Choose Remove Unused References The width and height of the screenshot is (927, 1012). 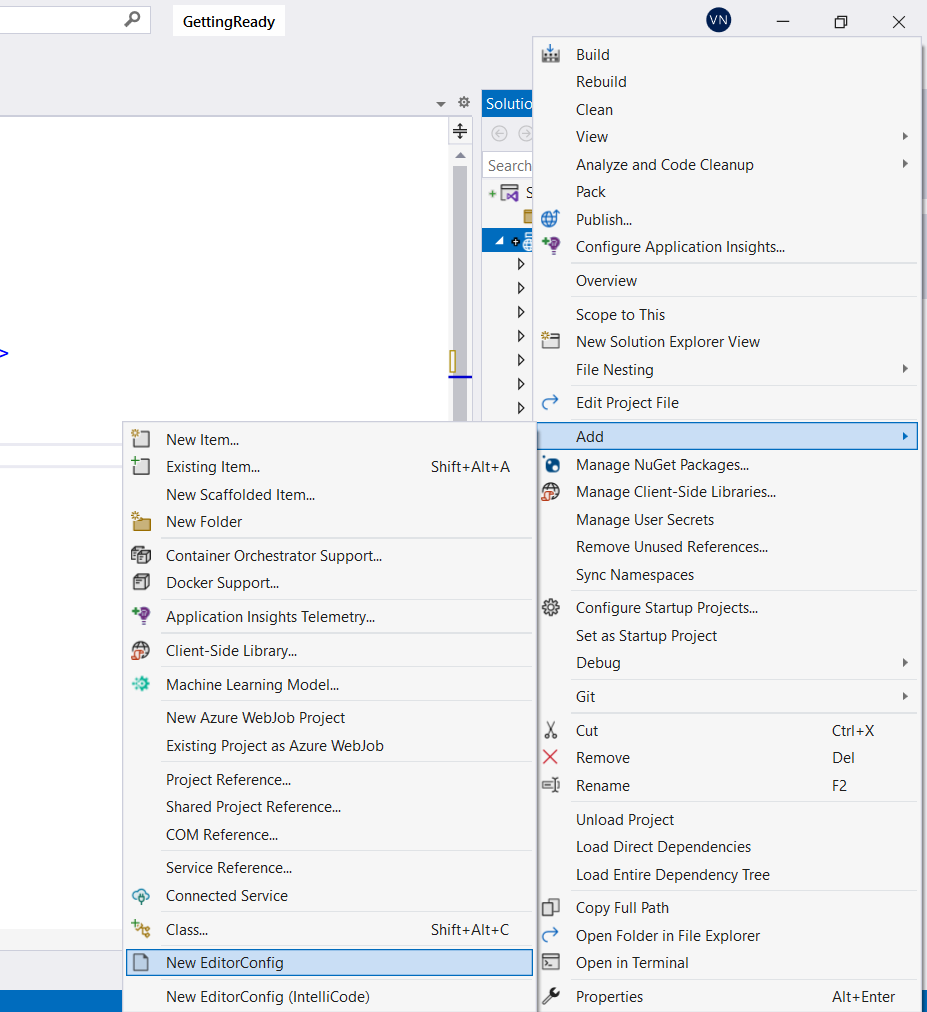(672, 547)
